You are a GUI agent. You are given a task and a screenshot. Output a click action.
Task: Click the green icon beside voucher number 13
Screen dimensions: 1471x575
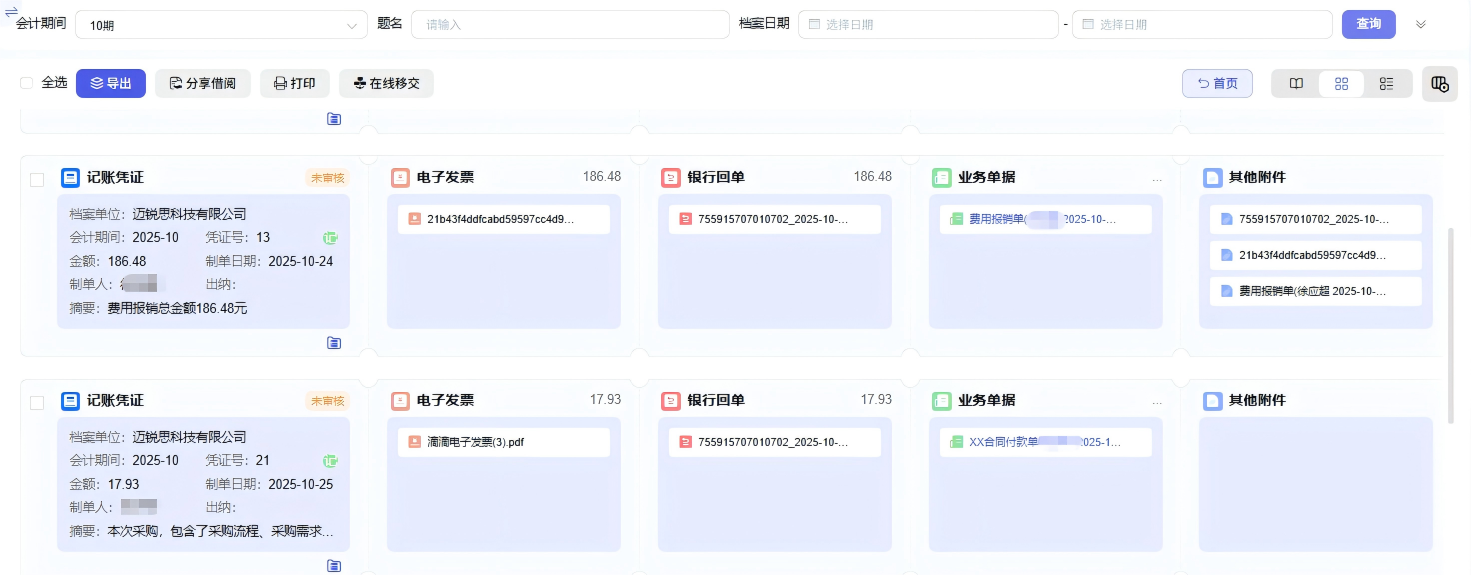click(330, 238)
